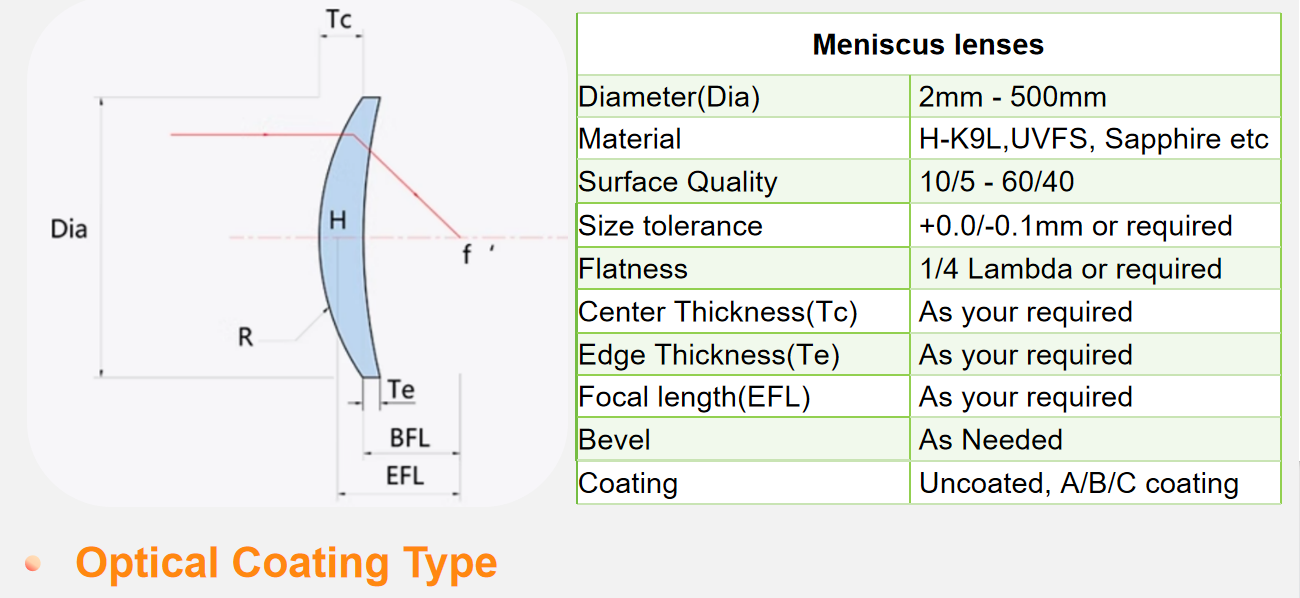Click the Meniscus lenses table header
Screen dimensions: 1300x598
tap(928, 45)
